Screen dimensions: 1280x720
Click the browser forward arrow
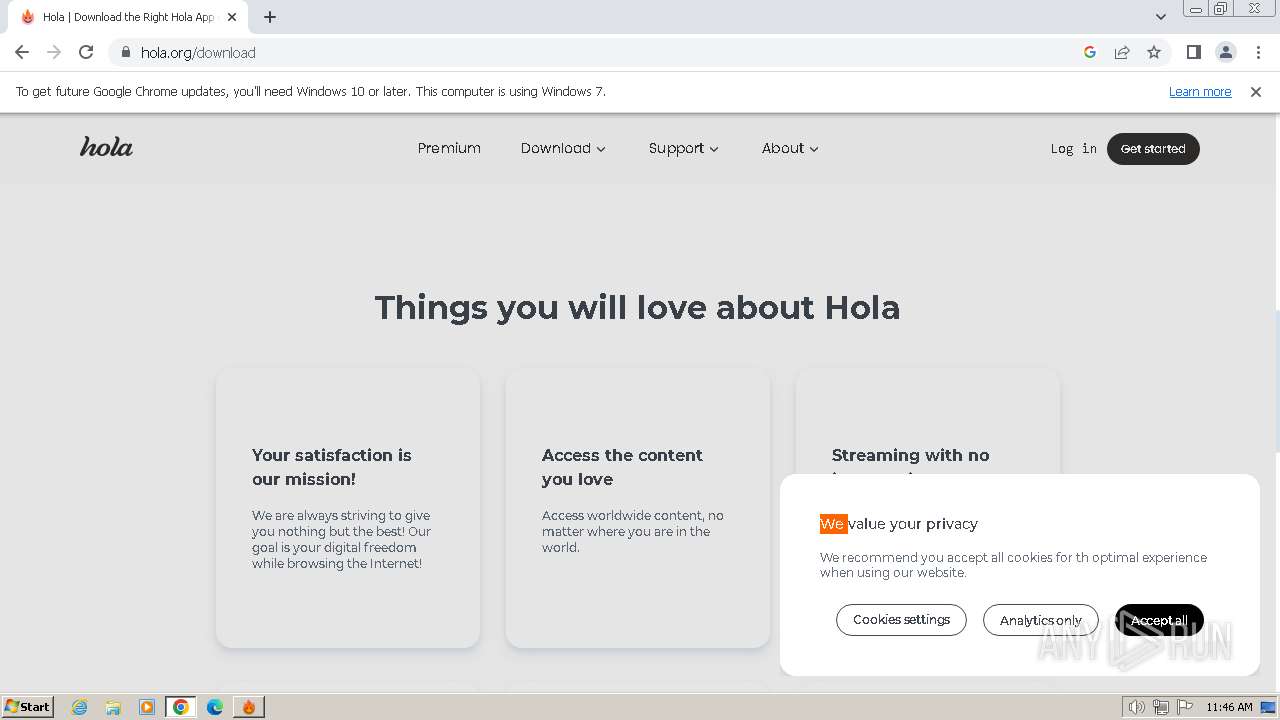(54, 52)
